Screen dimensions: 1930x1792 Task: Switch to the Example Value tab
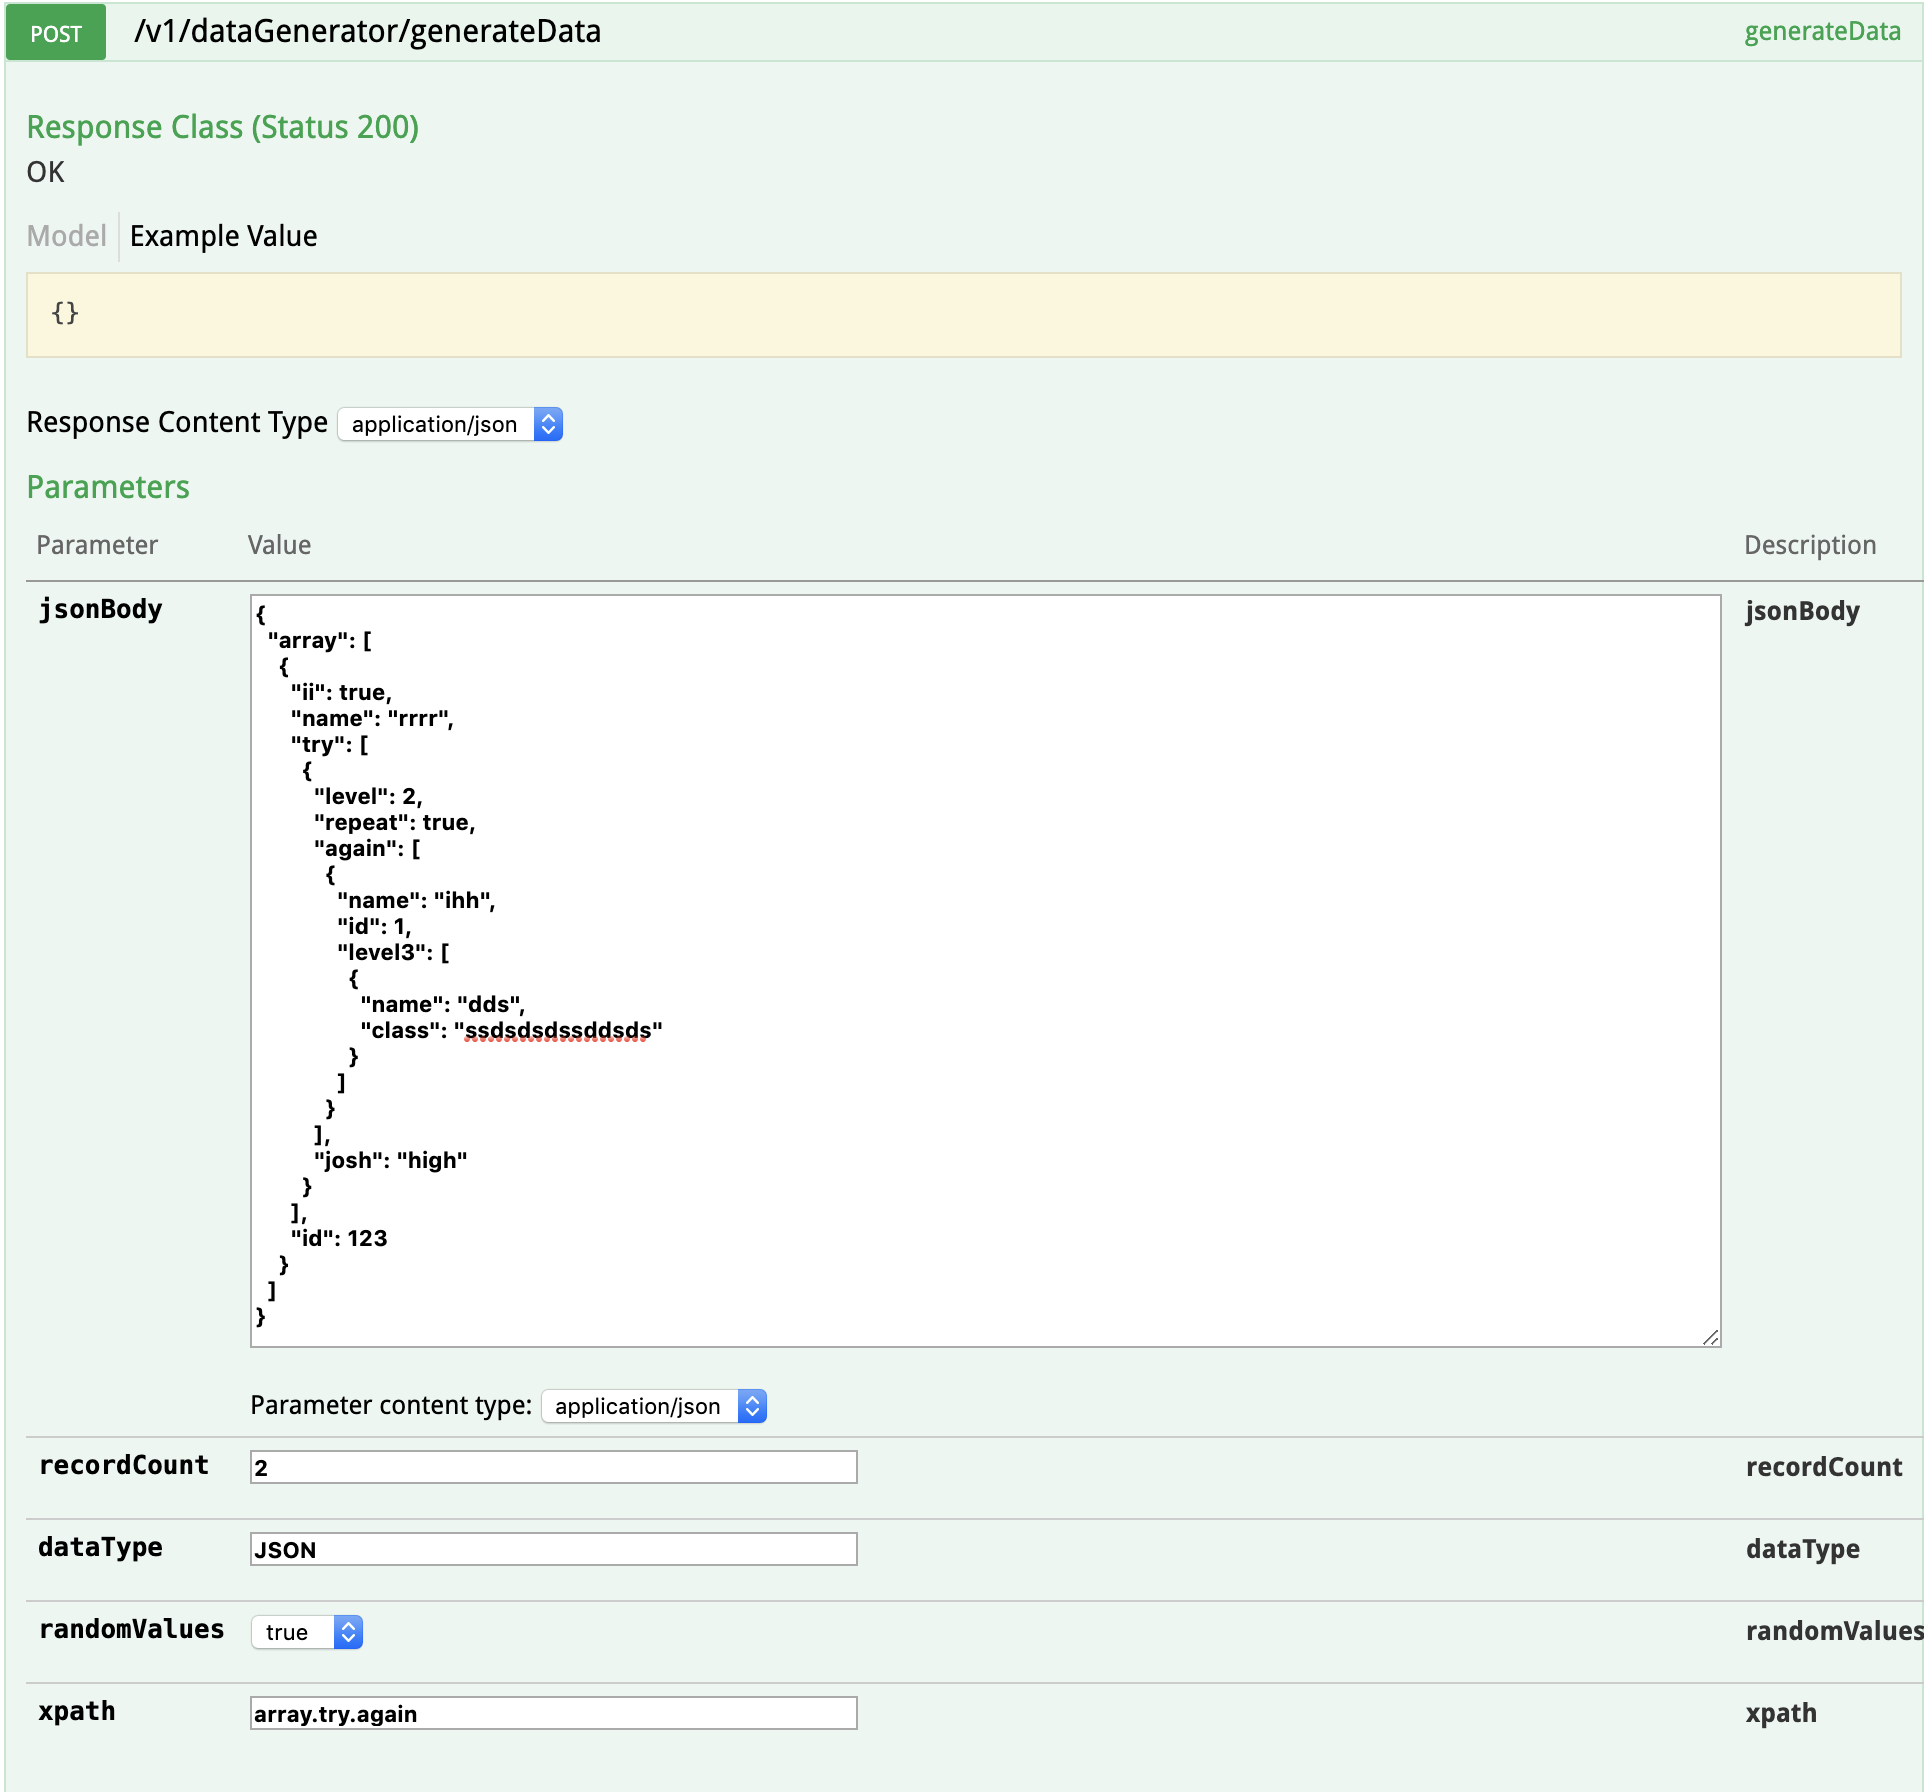[223, 236]
